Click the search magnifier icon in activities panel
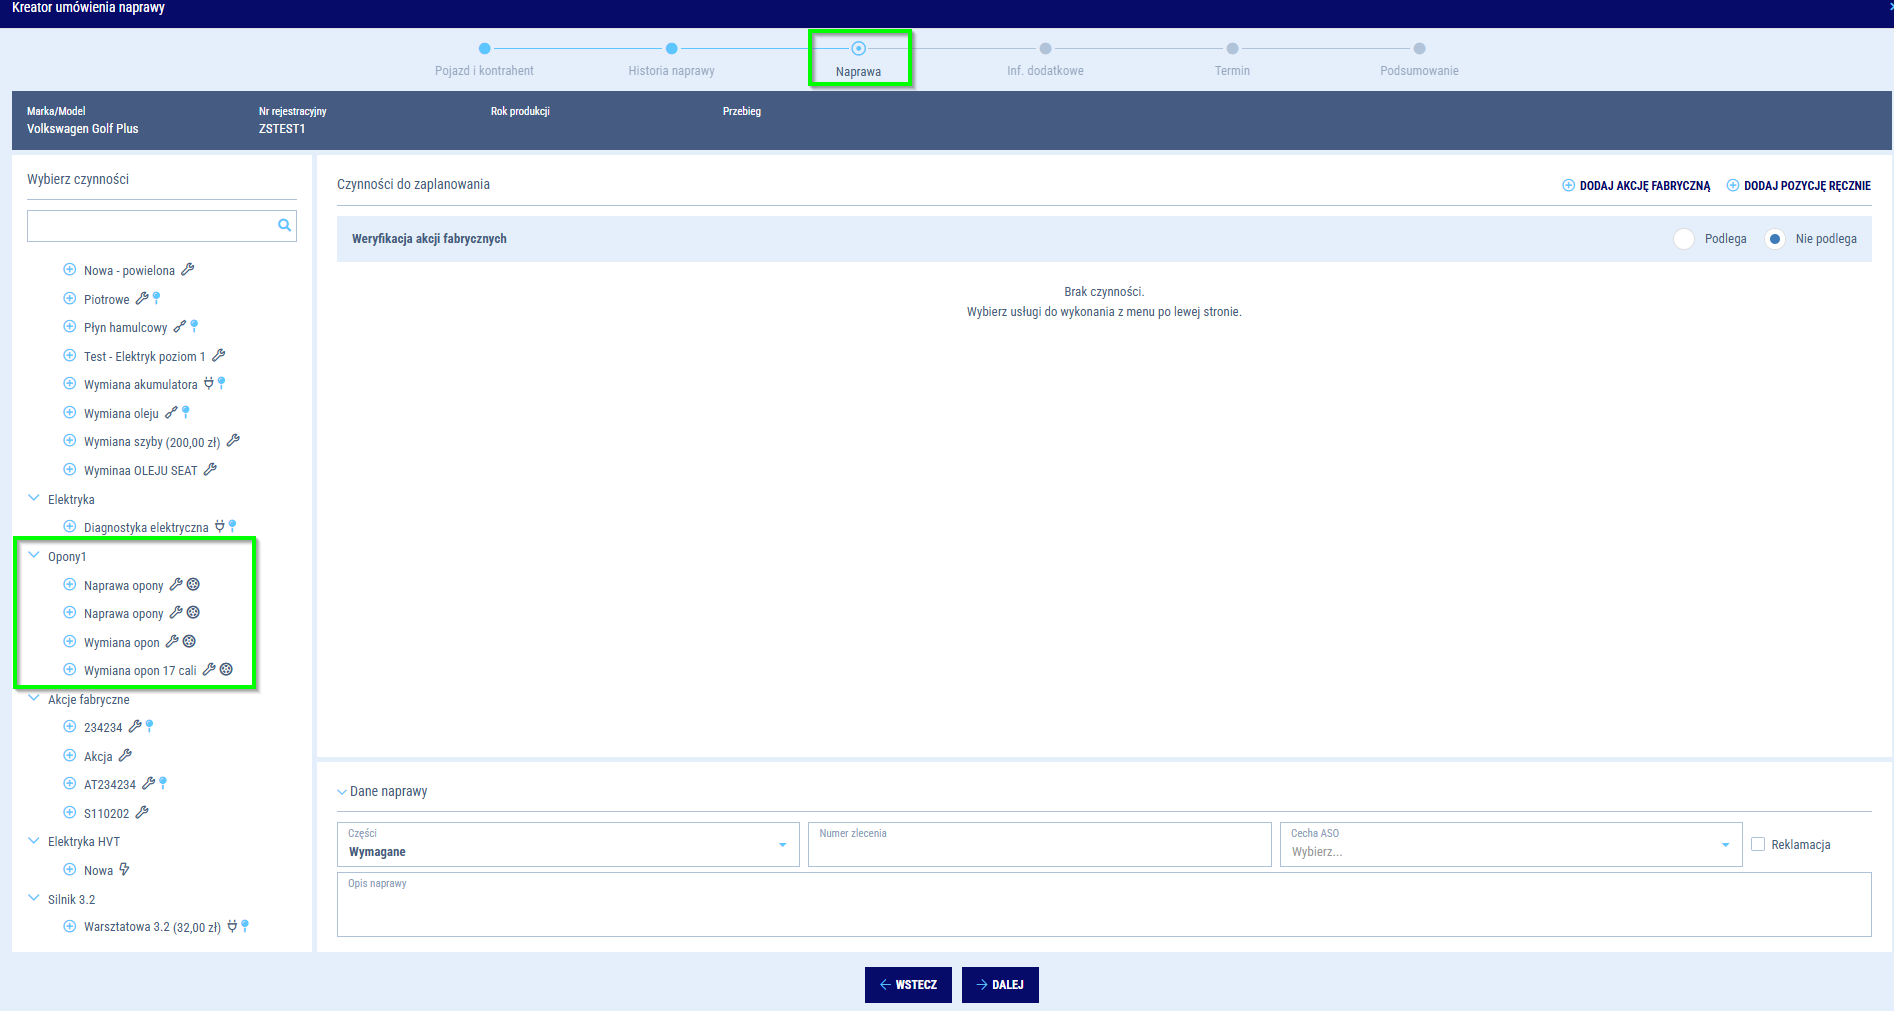Image resolution: width=1894 pixels, height=1011 pixels. (x=284, y=226)
